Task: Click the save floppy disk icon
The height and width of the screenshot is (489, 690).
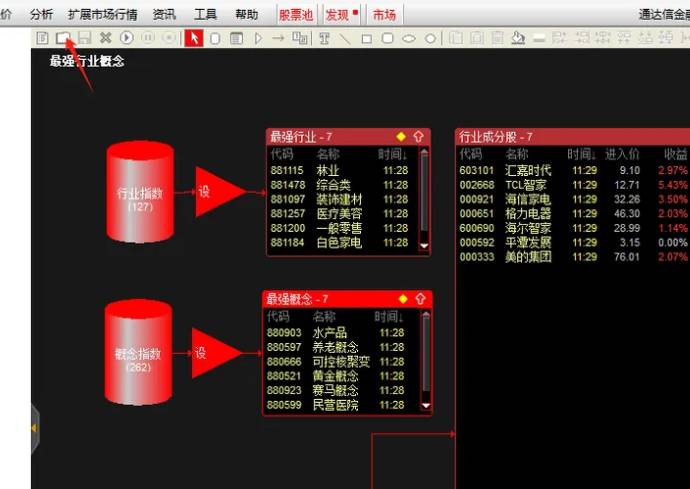Action: [84, 38]
